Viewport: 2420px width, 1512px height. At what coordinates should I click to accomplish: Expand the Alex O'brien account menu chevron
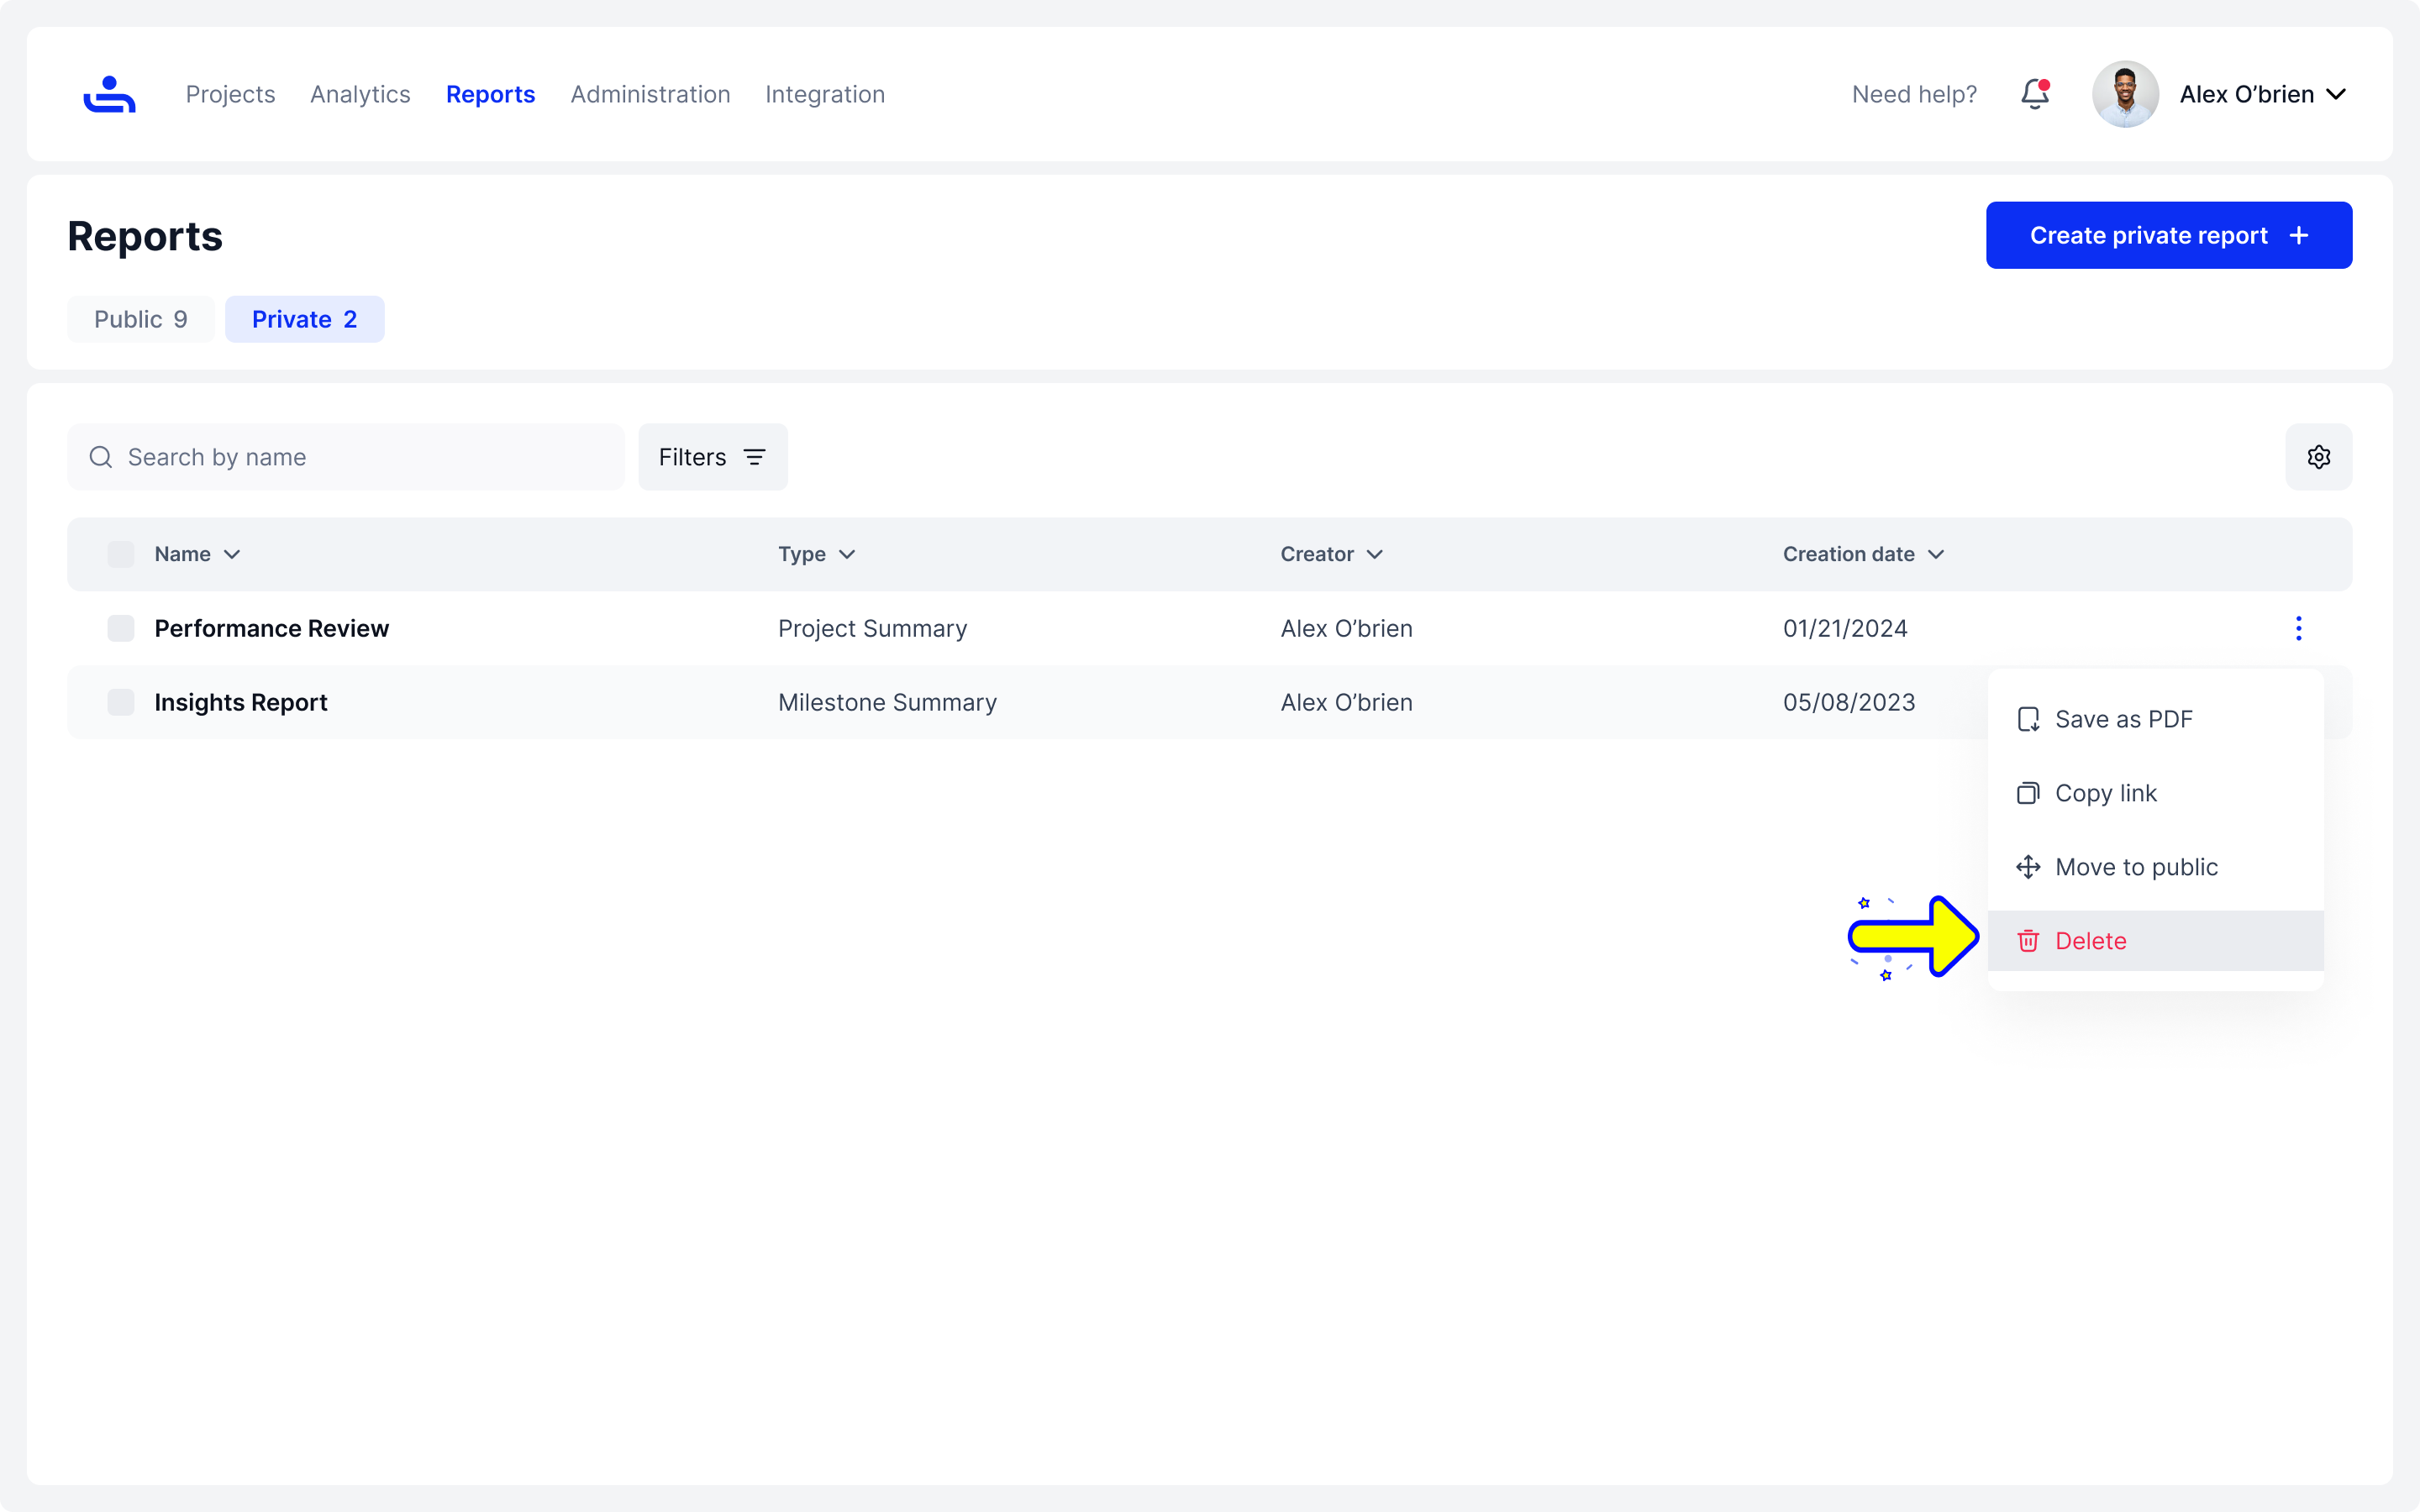pos(2336,94)
